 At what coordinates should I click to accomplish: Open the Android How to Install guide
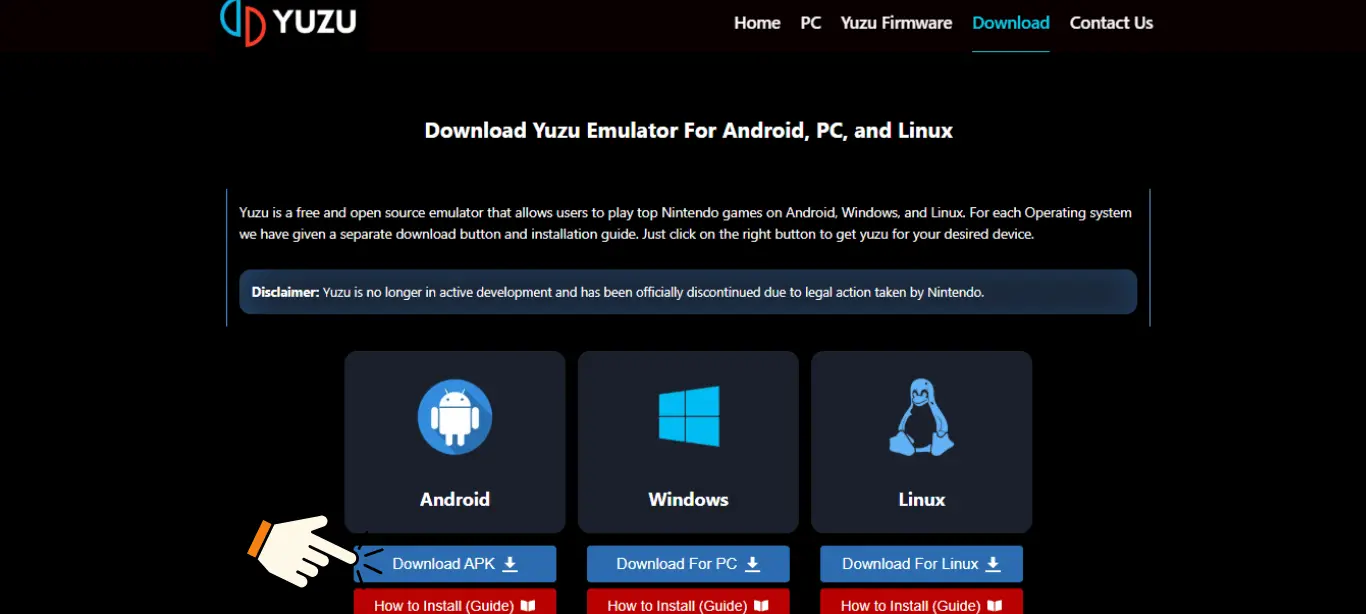click(455, 605)
